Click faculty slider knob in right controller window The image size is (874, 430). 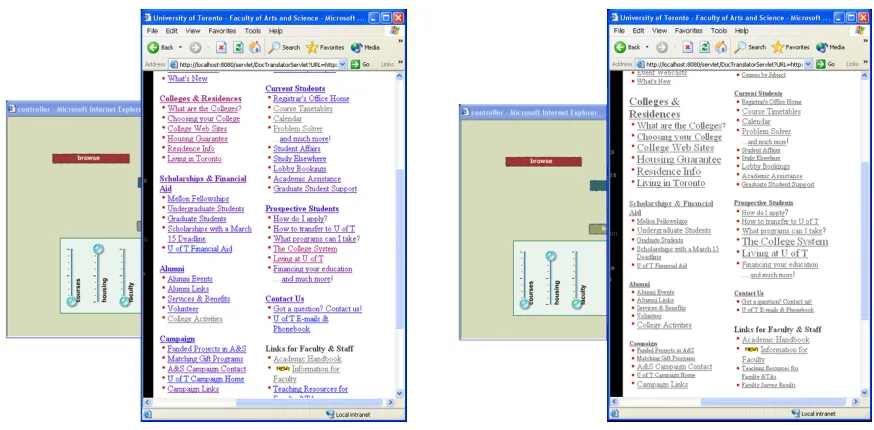click(577, 305)
